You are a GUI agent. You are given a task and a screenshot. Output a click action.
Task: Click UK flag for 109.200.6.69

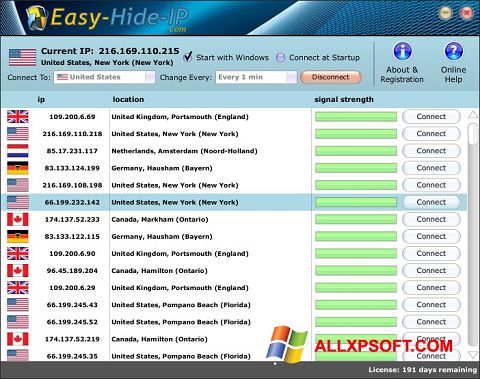pyautogui.click(x=18, y=117)
